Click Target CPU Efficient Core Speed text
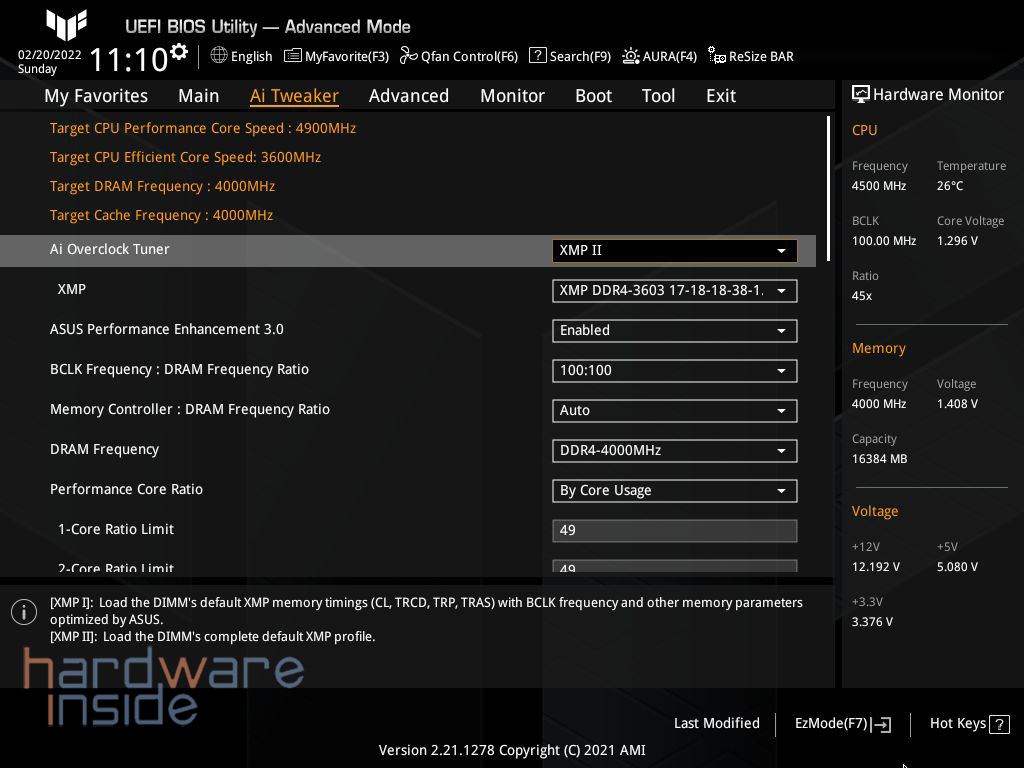 click(x=185, y=157)
